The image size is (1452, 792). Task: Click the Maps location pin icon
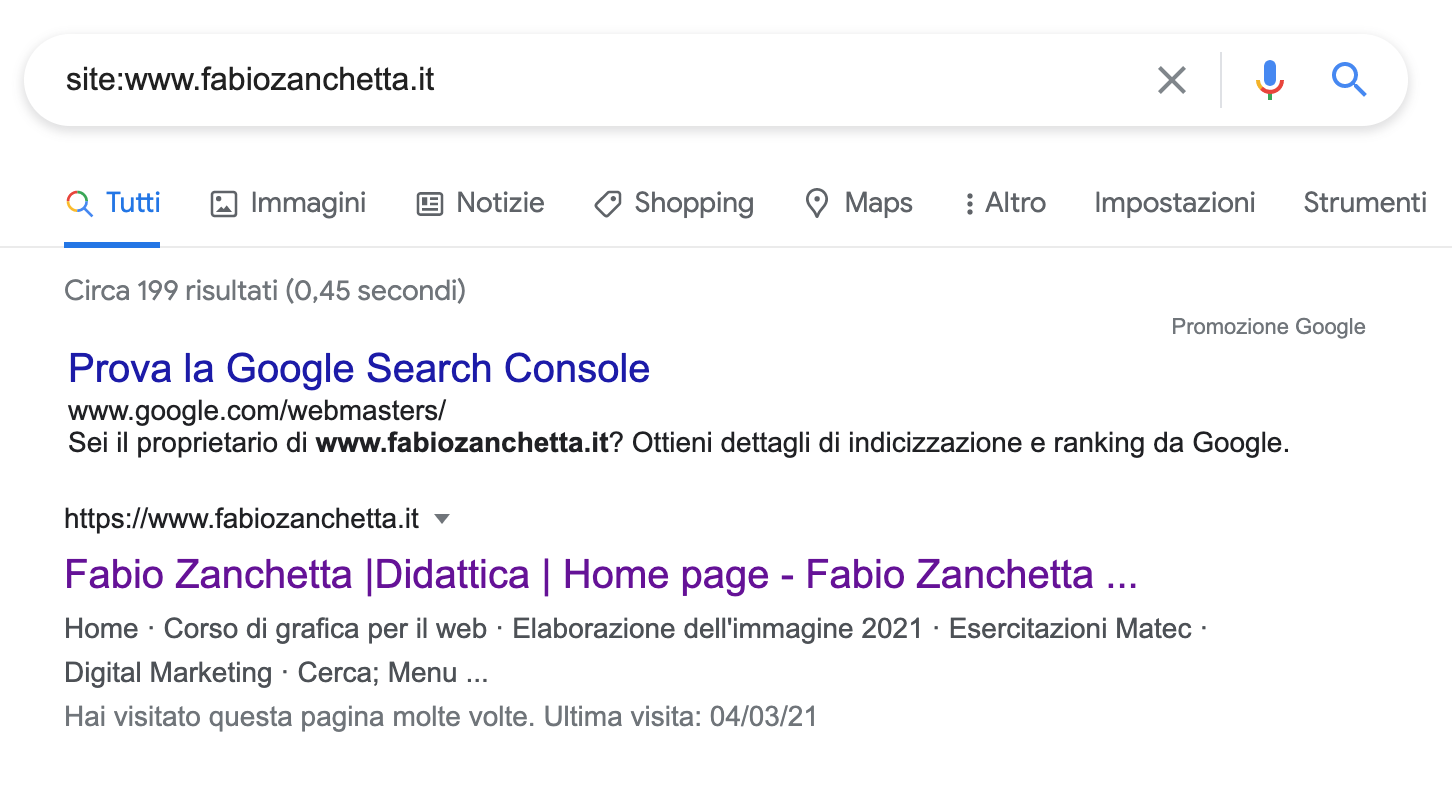tap(817, 204)
